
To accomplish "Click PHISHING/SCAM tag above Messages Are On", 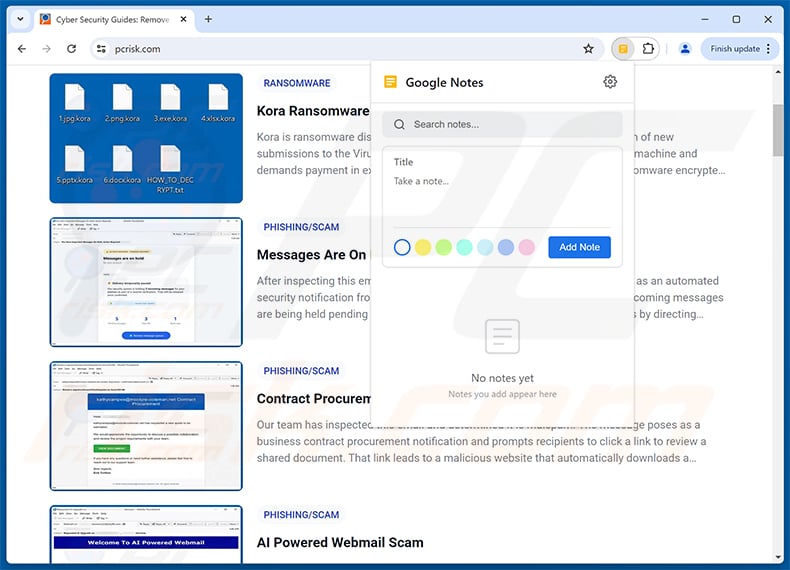I will coord(301,227).
